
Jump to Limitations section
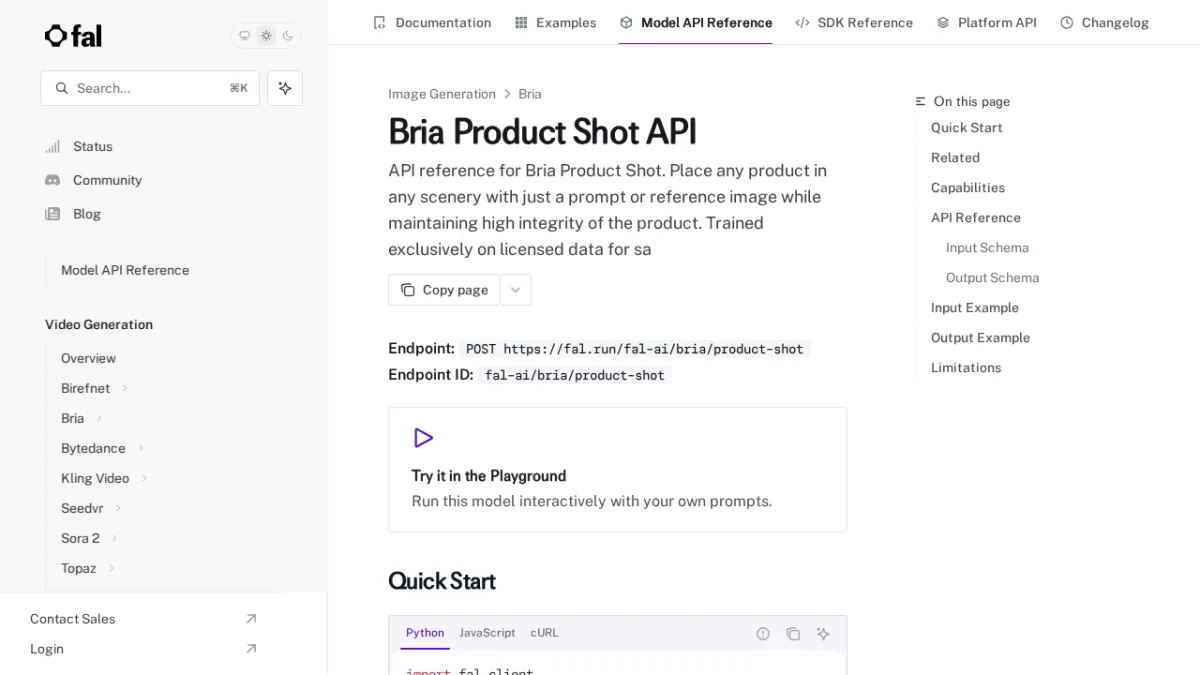[966, 368]
